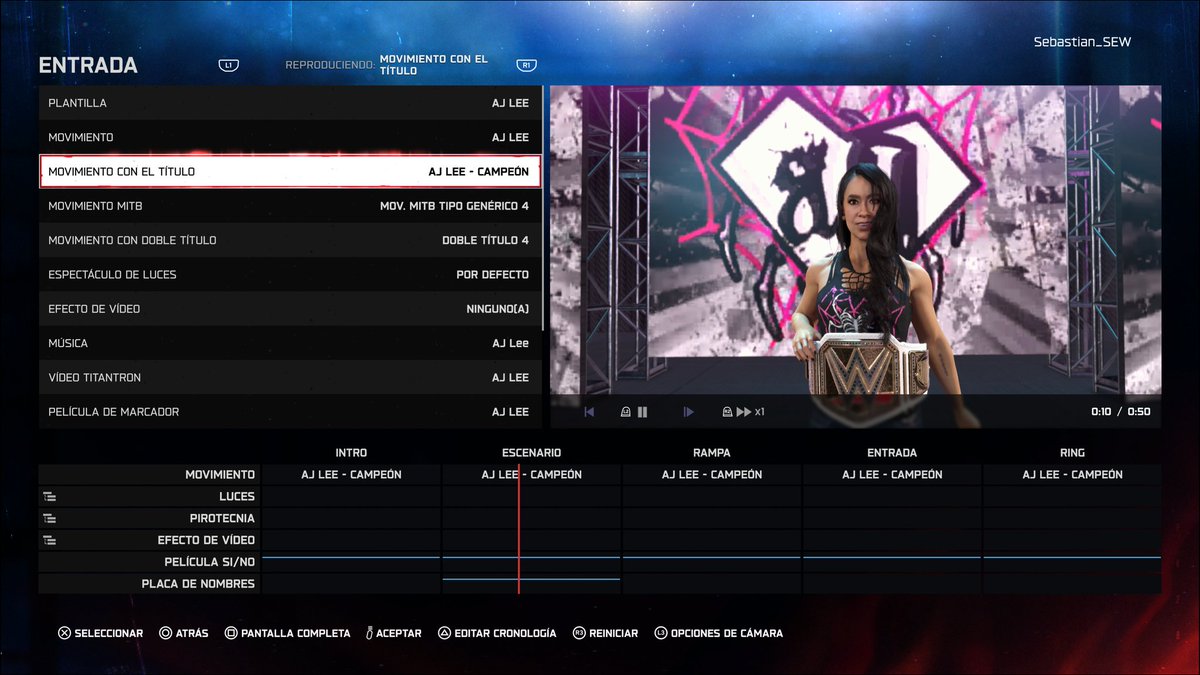
Task: Click the Movimiento timeline row label
Action: [220, 475]
